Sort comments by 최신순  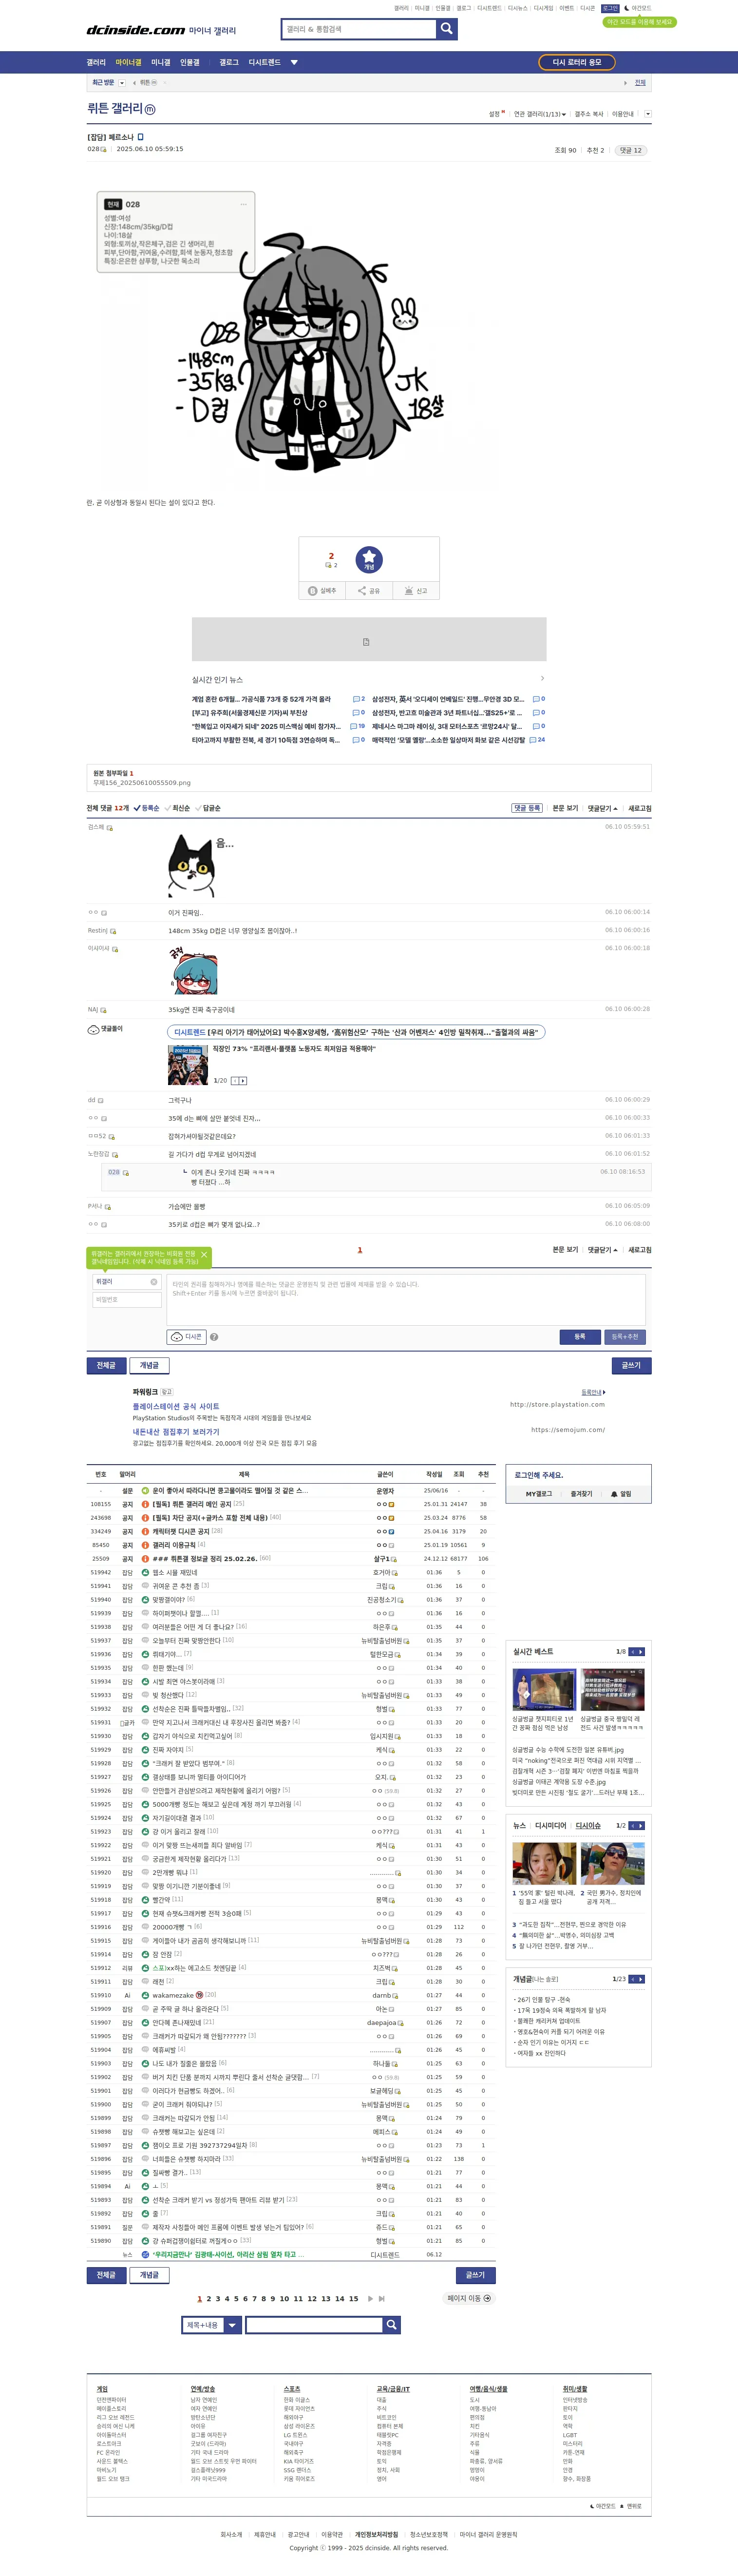pos(178,808)
